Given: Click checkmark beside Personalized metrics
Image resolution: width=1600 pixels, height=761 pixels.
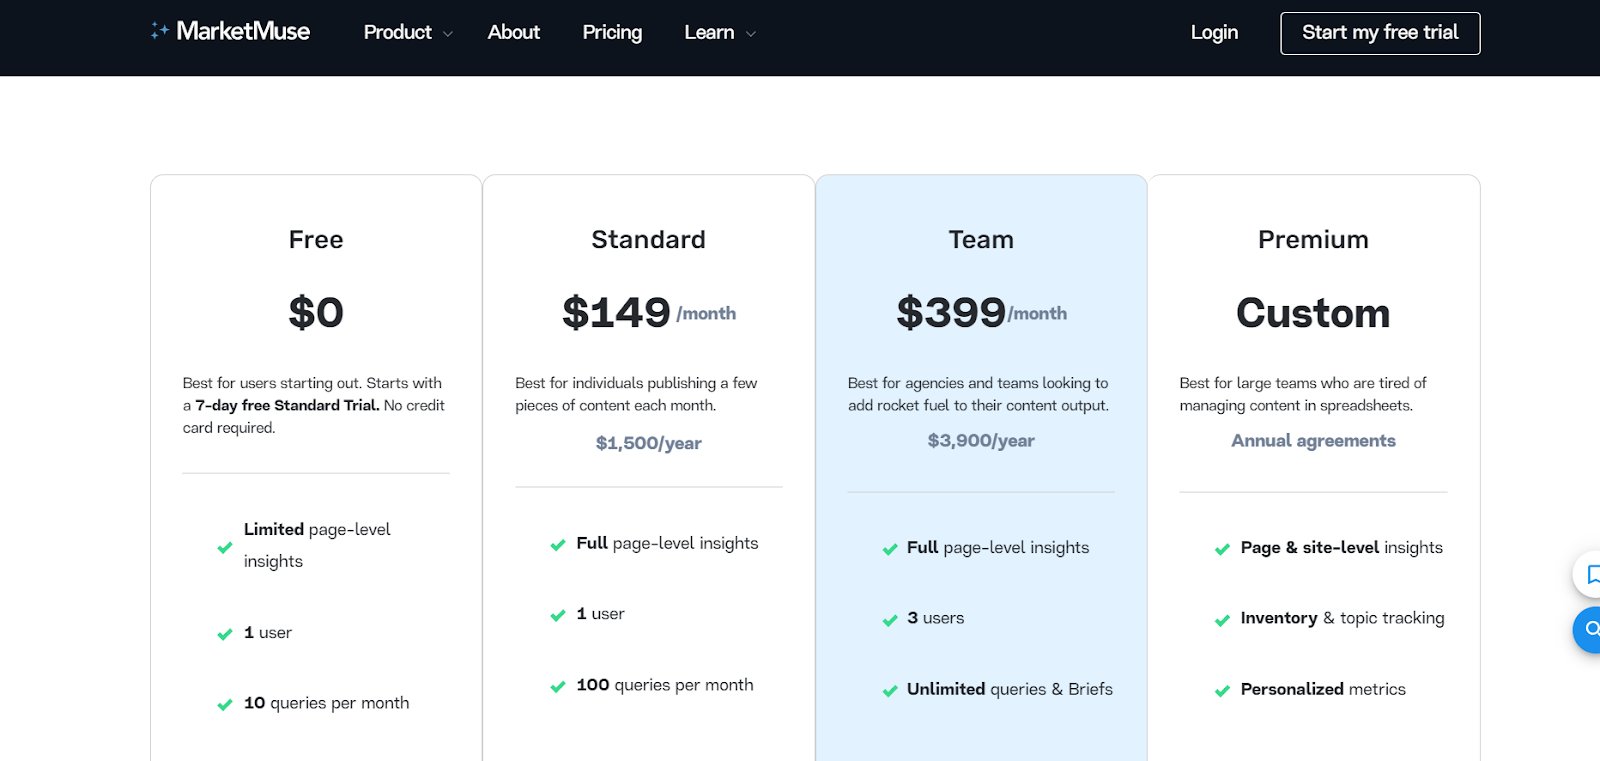Looking at the screenshot, I should coord(1222,691).
